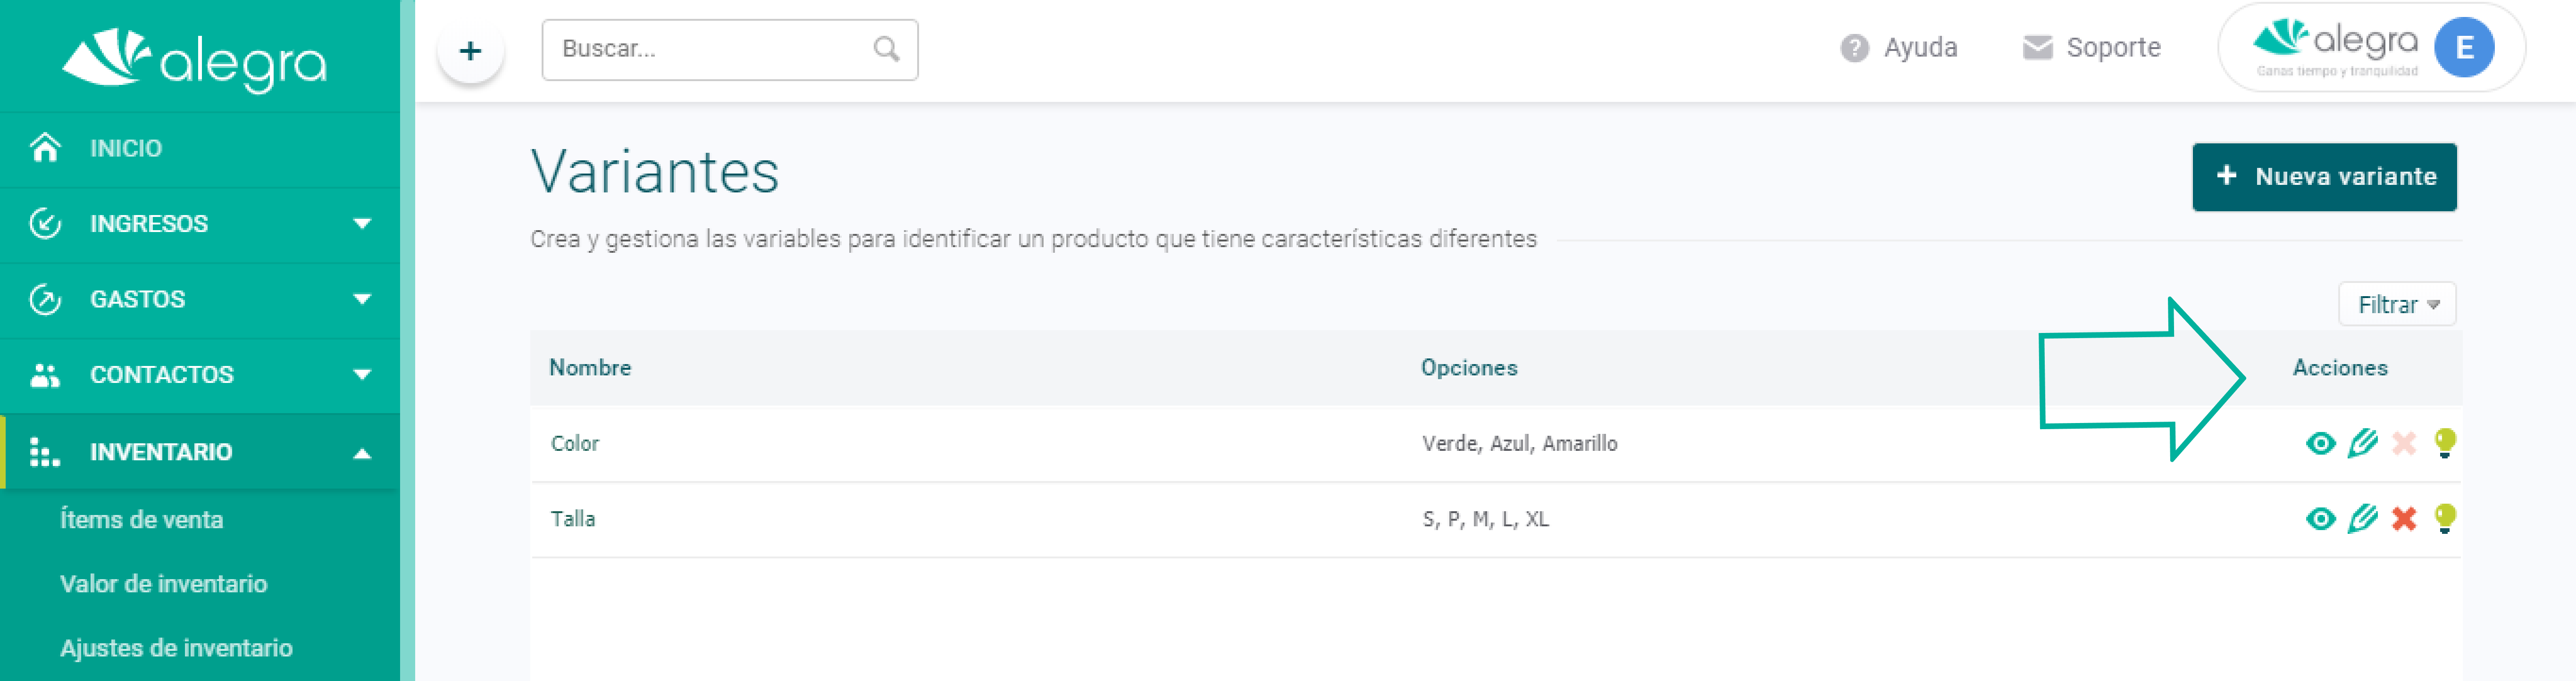
Task: View the Talla variant with eye icon
Action: coord(2320,519)
